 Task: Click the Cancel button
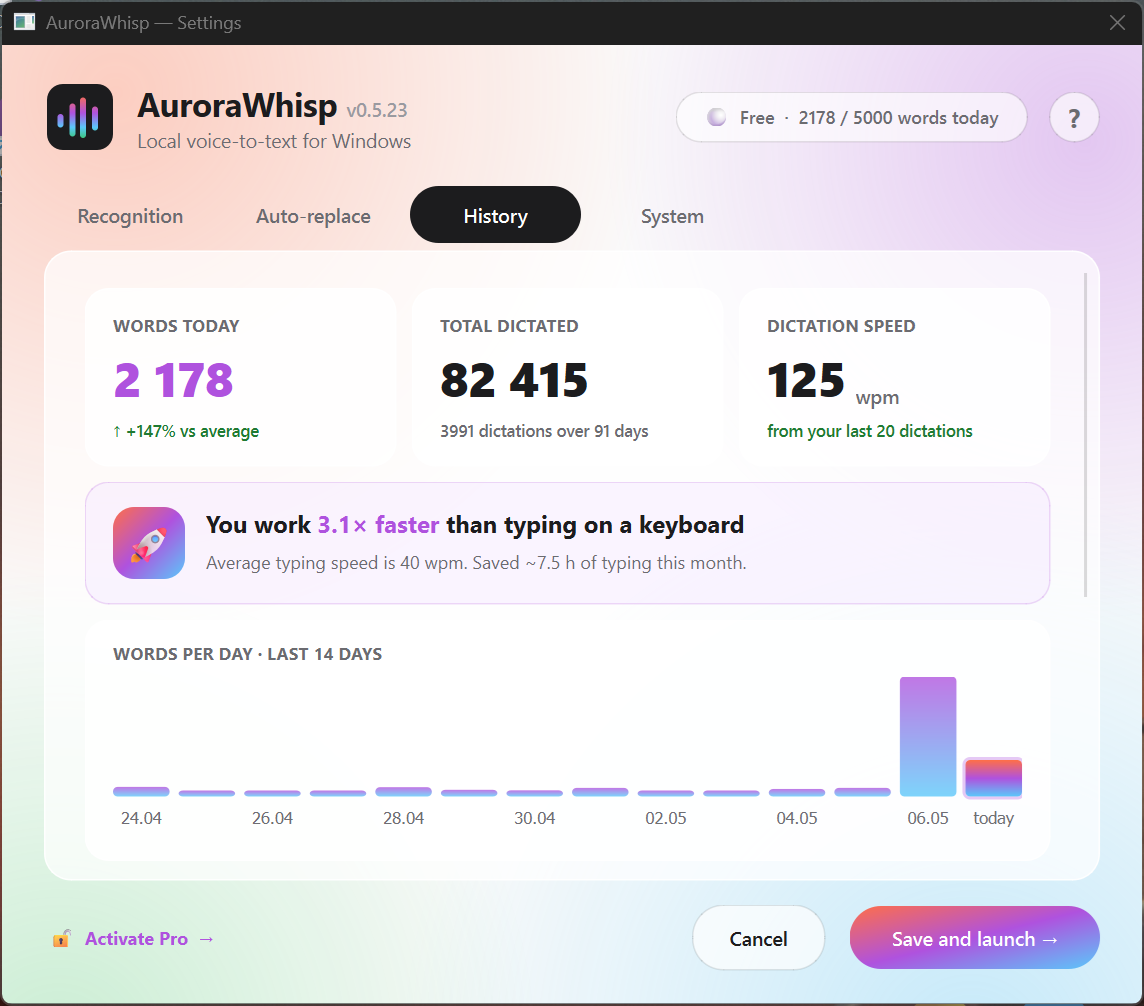pyautogui.click(x=758, y=938)
